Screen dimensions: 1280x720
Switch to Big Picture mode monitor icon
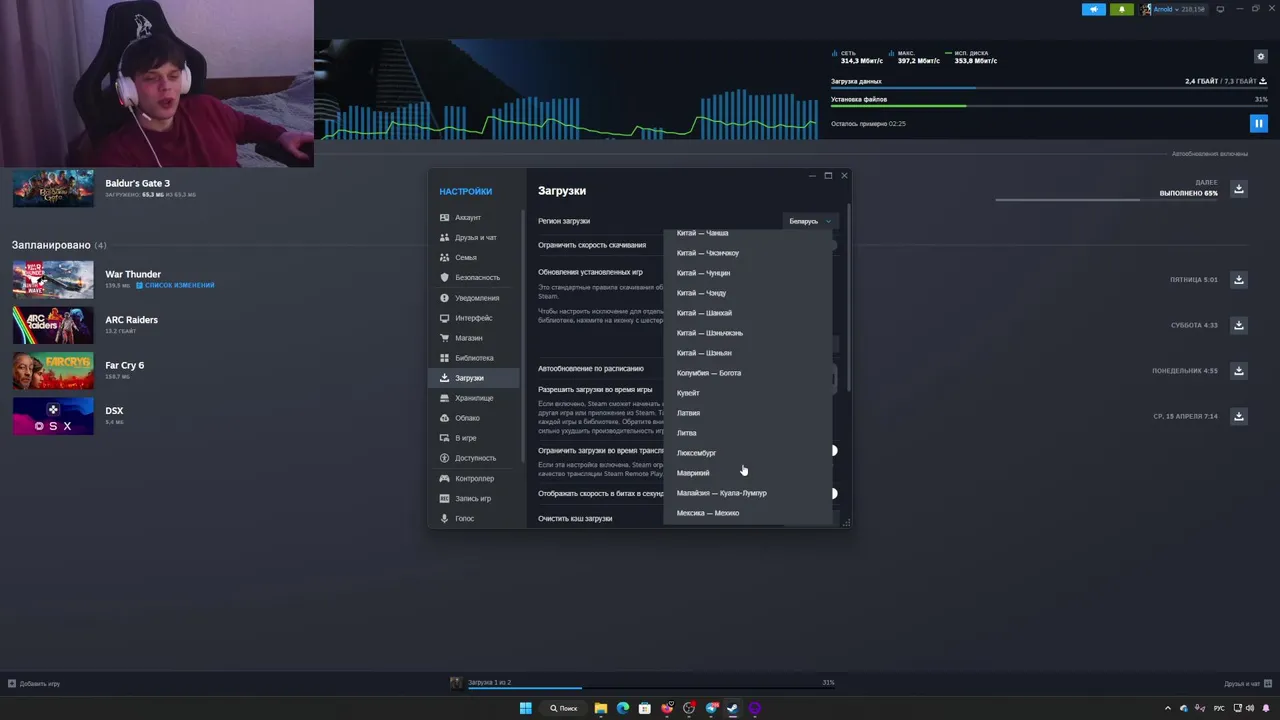[1220, 9]
